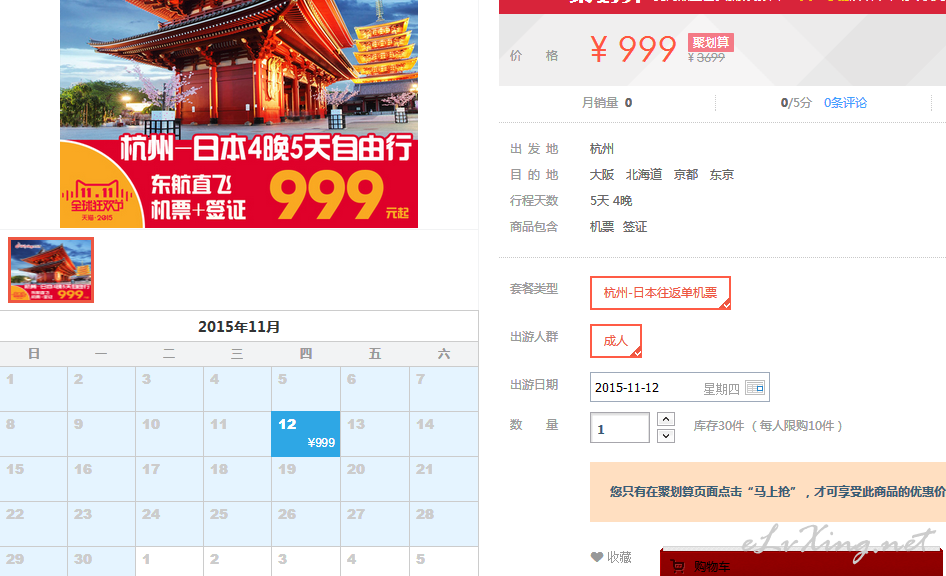Screen dimensions: 946x576
Task: Click the 聚划算 badge
Action: point(711,42)
